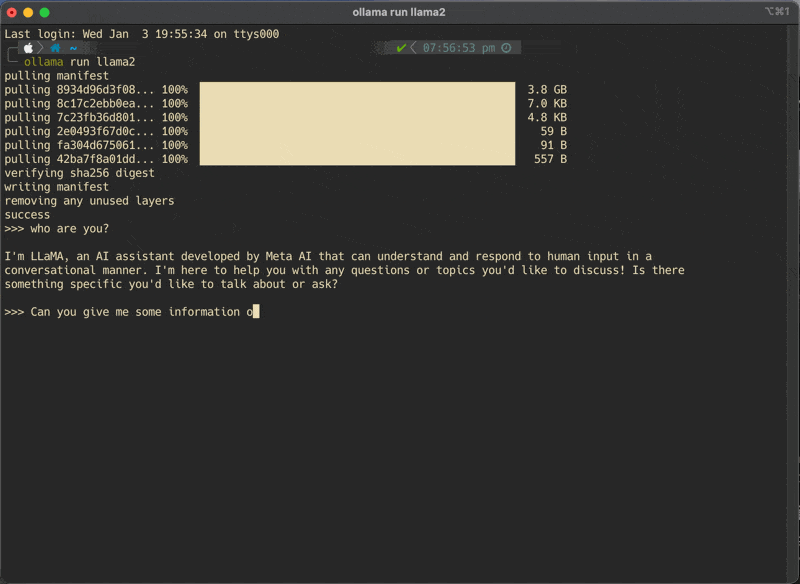Click the 3.8 GB download size text
This screenshot has height=584, width=800.
547,89
